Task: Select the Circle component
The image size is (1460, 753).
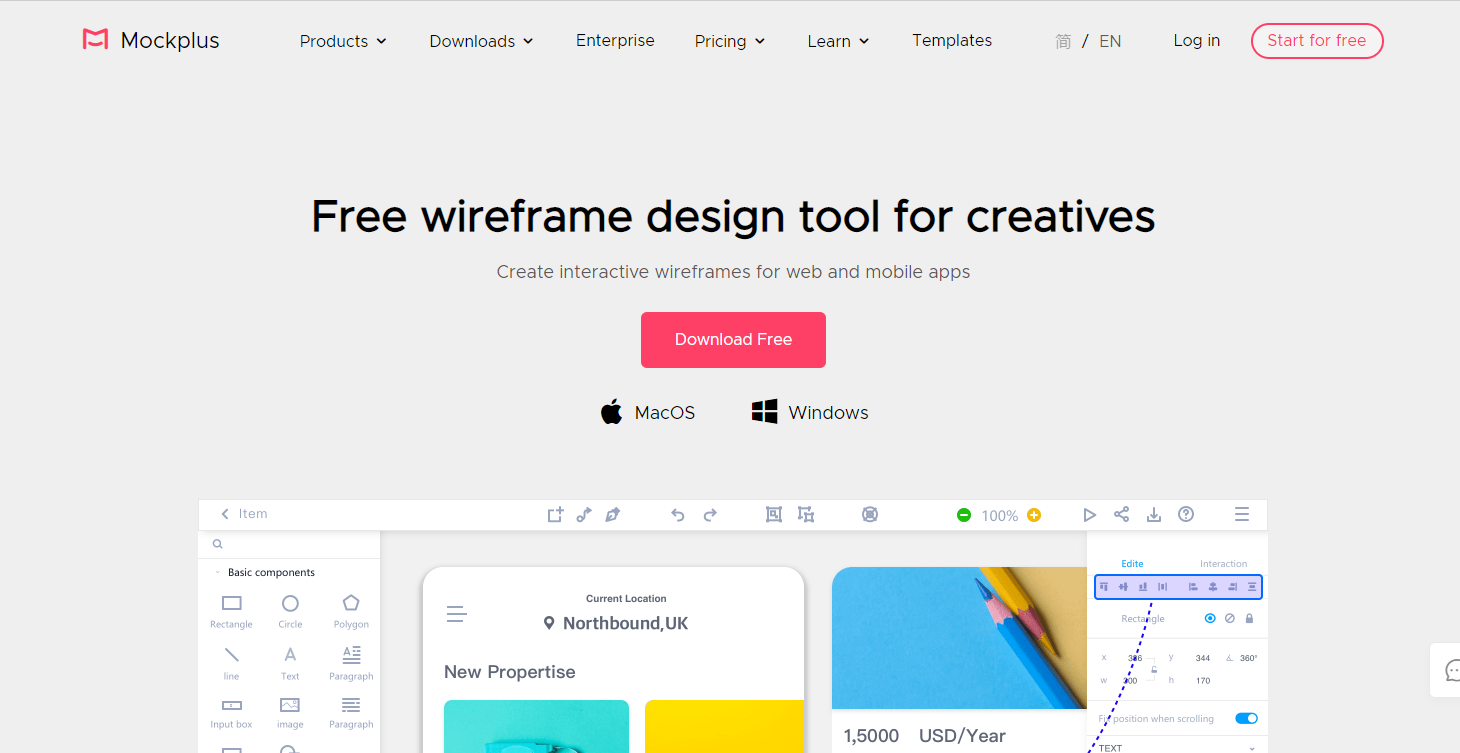Action: [290, 611]
